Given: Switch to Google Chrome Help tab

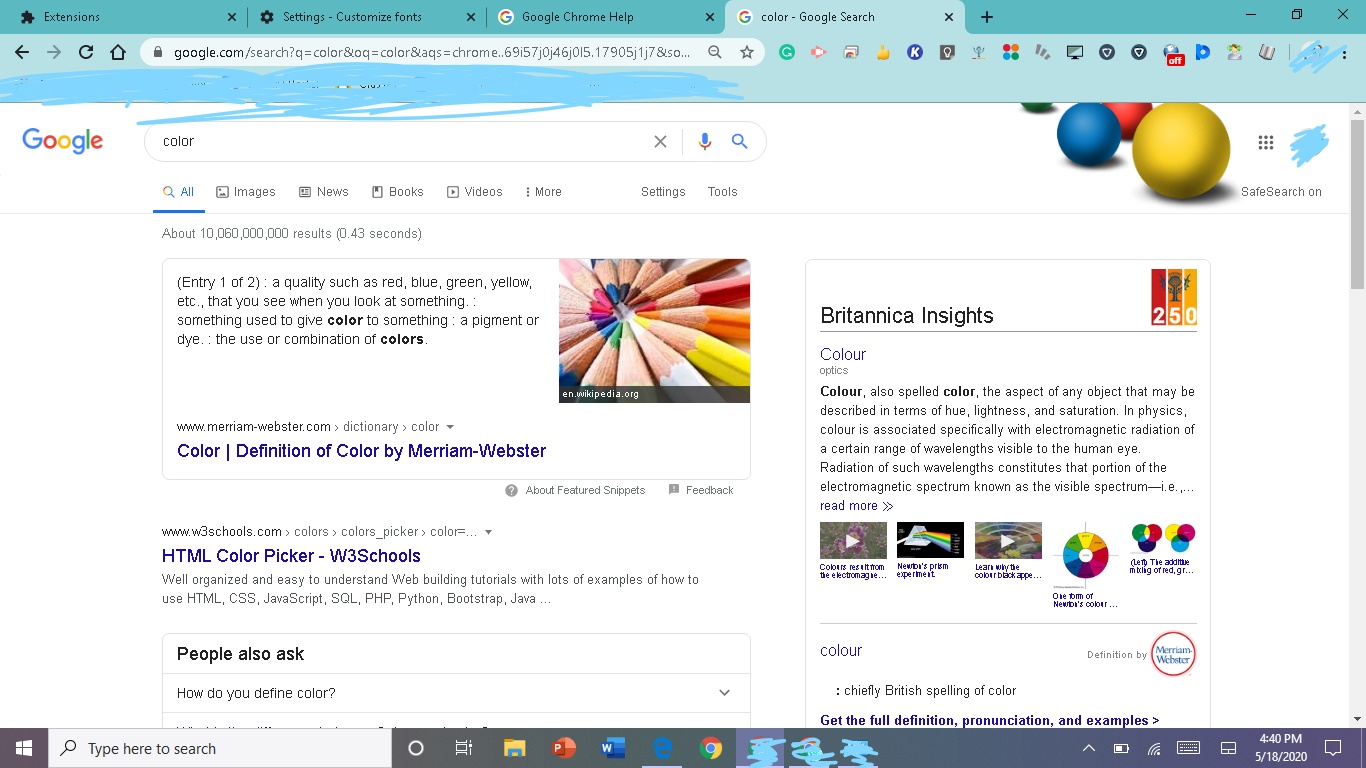Looking at the screenshot, I should [x=604, y=17].
